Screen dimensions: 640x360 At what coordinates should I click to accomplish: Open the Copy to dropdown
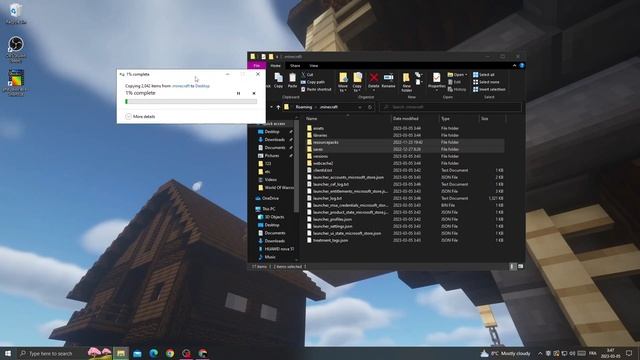pos(357,82)
